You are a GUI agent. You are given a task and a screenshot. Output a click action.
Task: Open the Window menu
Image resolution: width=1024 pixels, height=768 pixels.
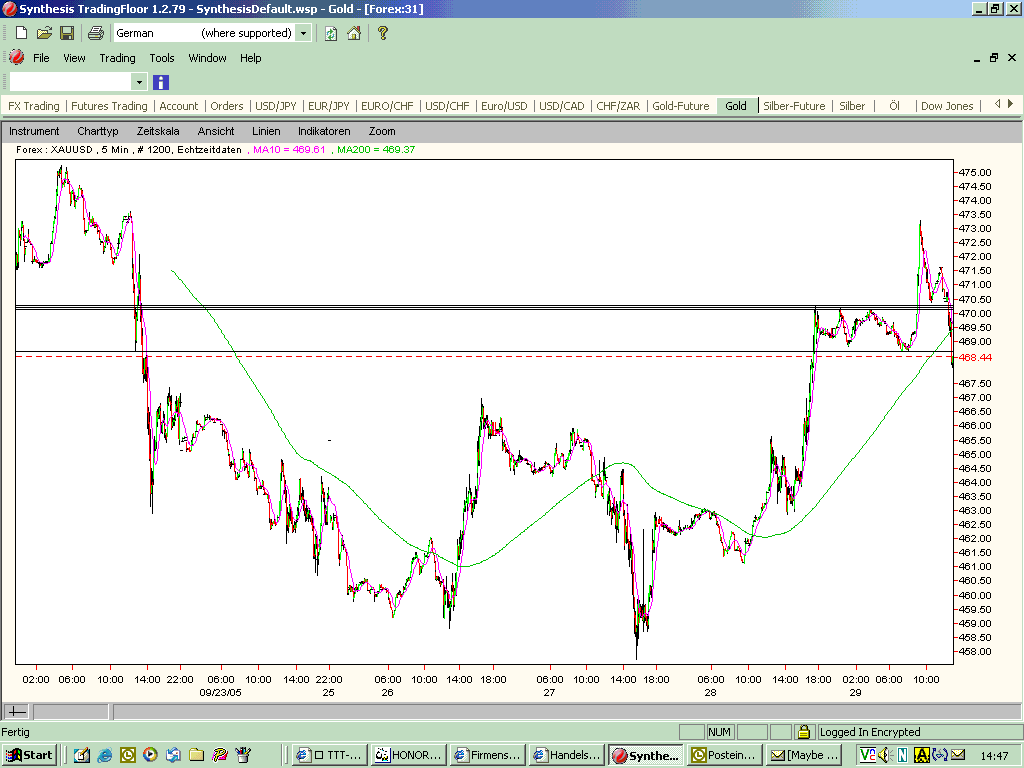tap(208, 58)
